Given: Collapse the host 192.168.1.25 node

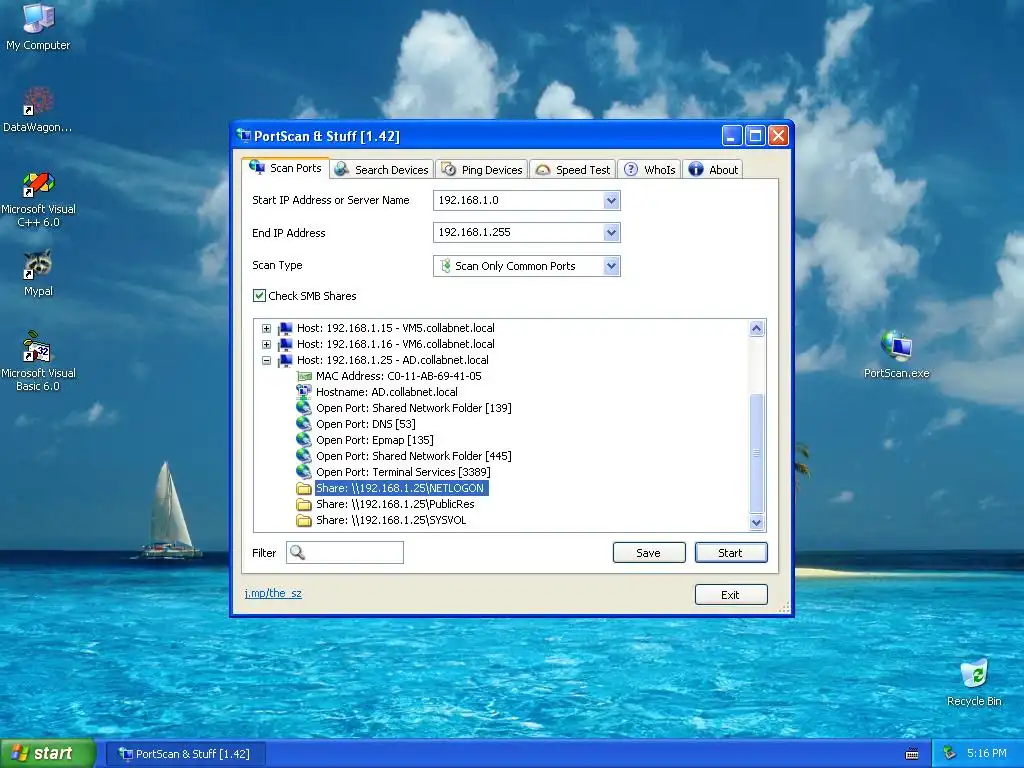Looking at the screenshot, I should tap(266, 360).
